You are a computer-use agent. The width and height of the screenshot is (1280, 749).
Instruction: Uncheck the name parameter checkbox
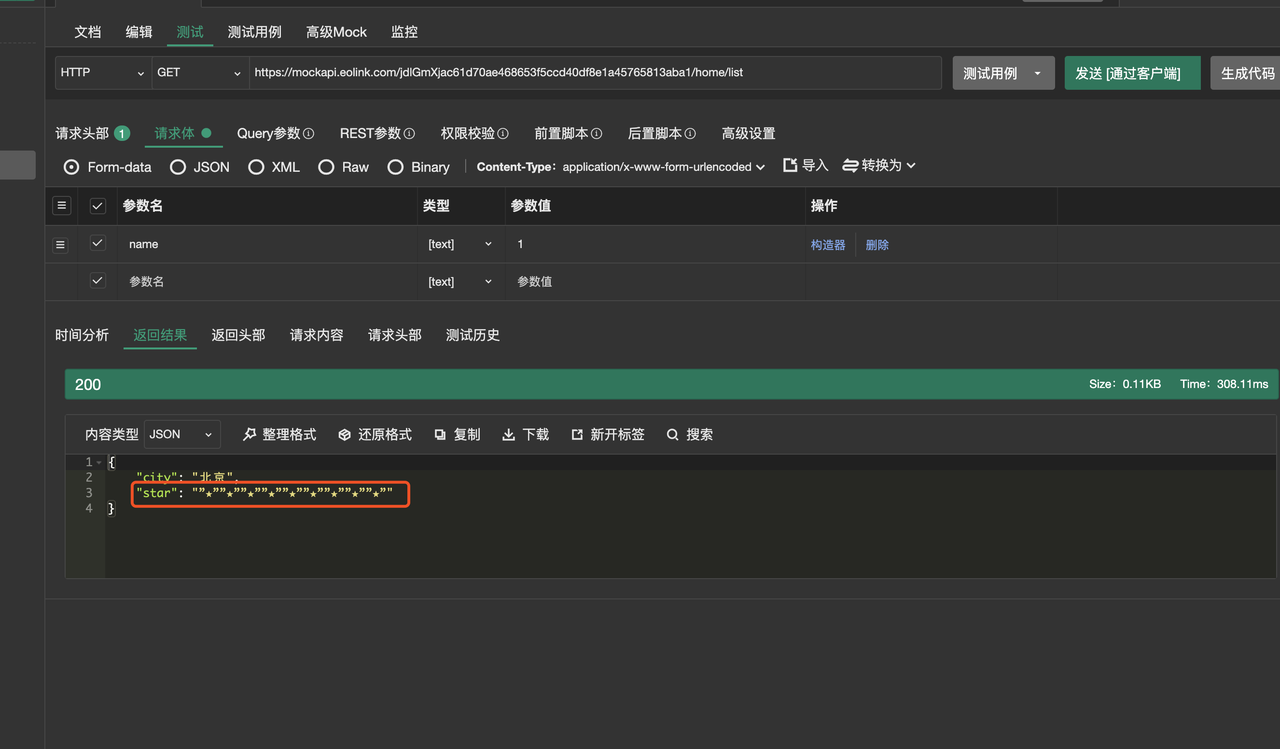98,243
